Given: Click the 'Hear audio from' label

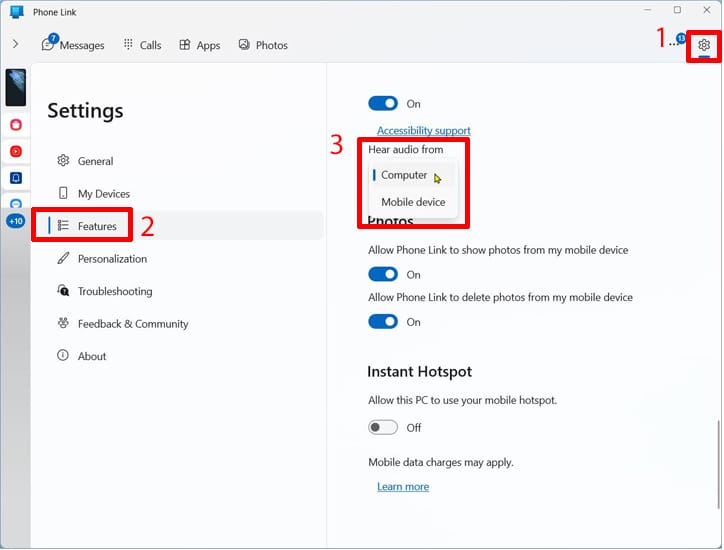Looking at the screenshot, I should [x=405, y=150].
